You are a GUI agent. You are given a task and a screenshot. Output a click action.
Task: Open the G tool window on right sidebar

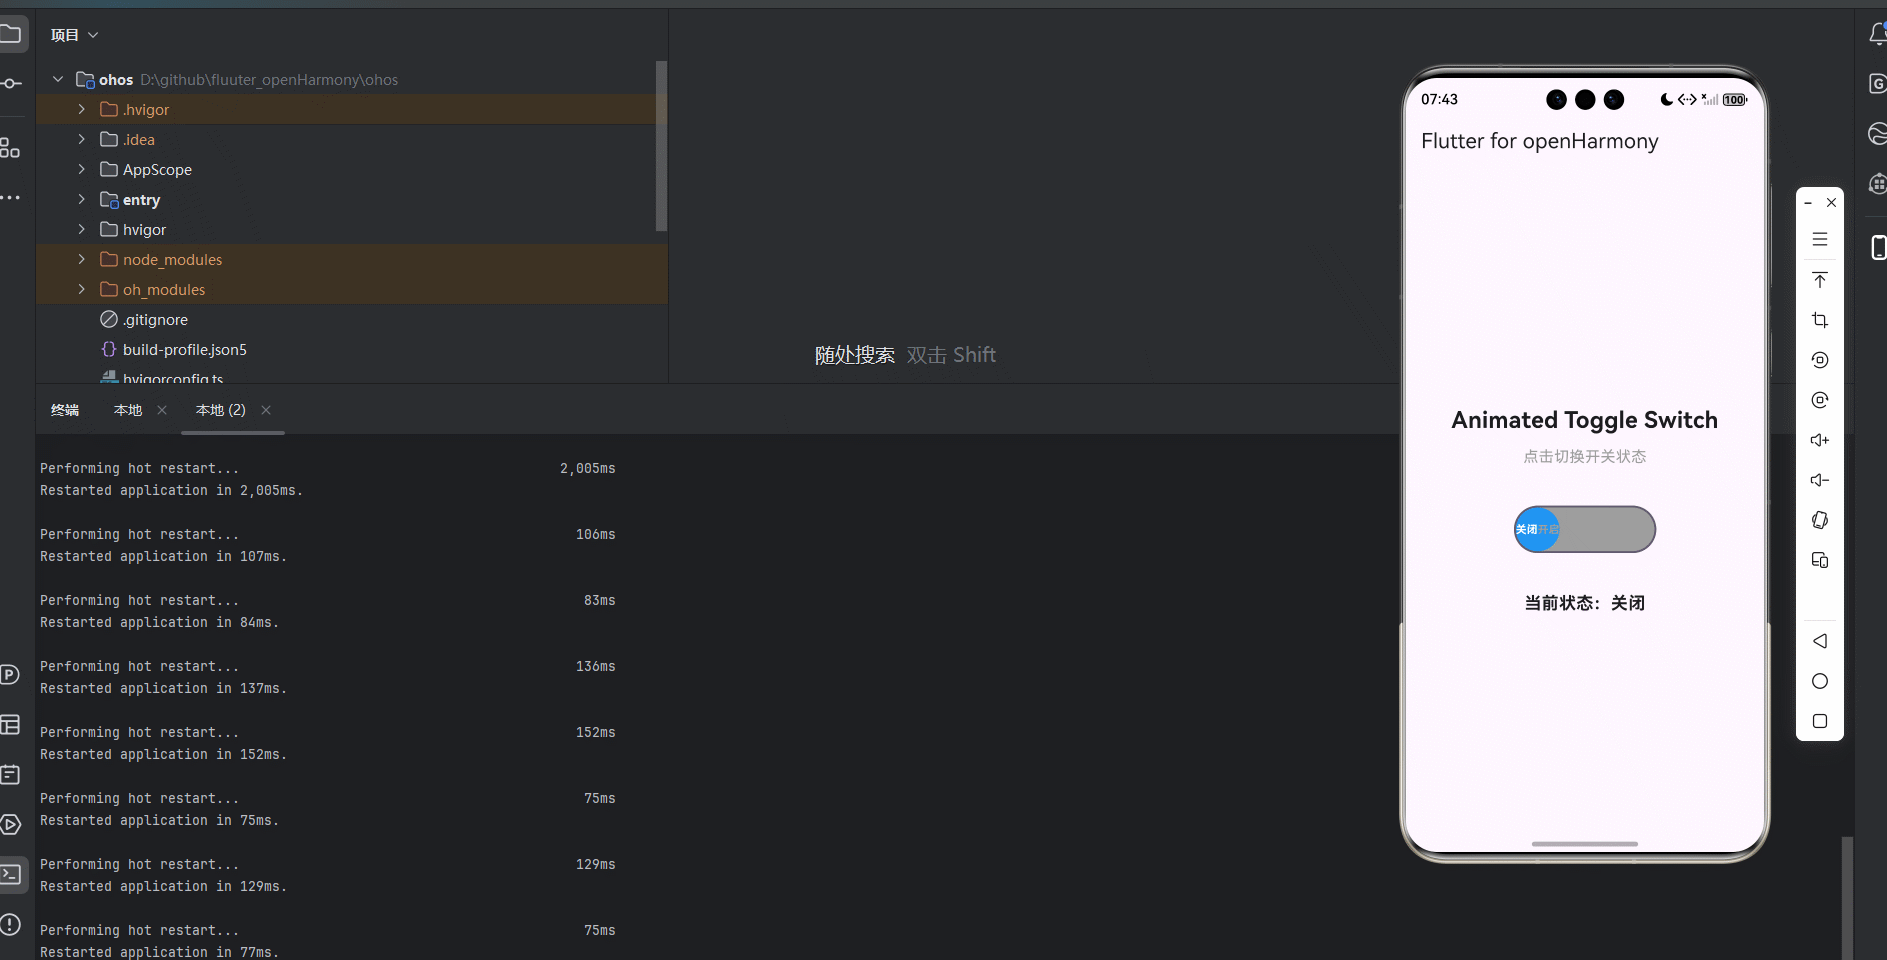1877,84
